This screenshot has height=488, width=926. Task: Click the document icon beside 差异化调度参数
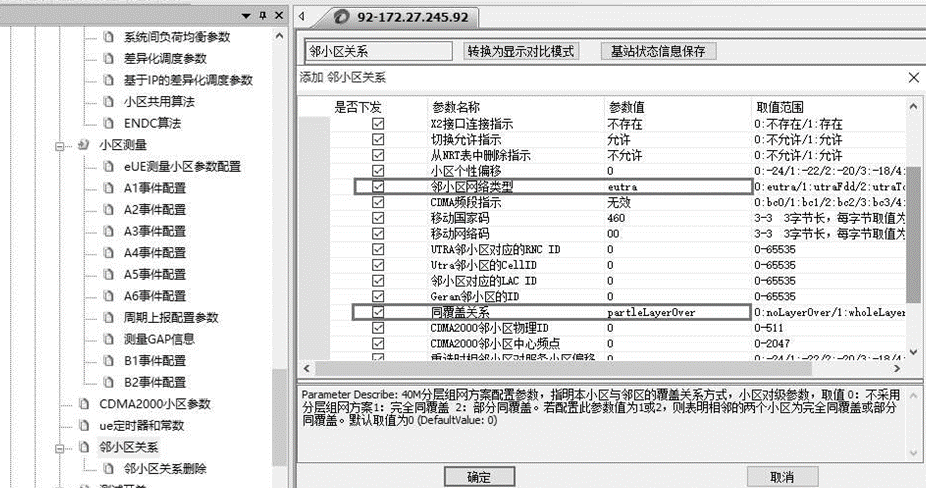(x=108, y=58)
